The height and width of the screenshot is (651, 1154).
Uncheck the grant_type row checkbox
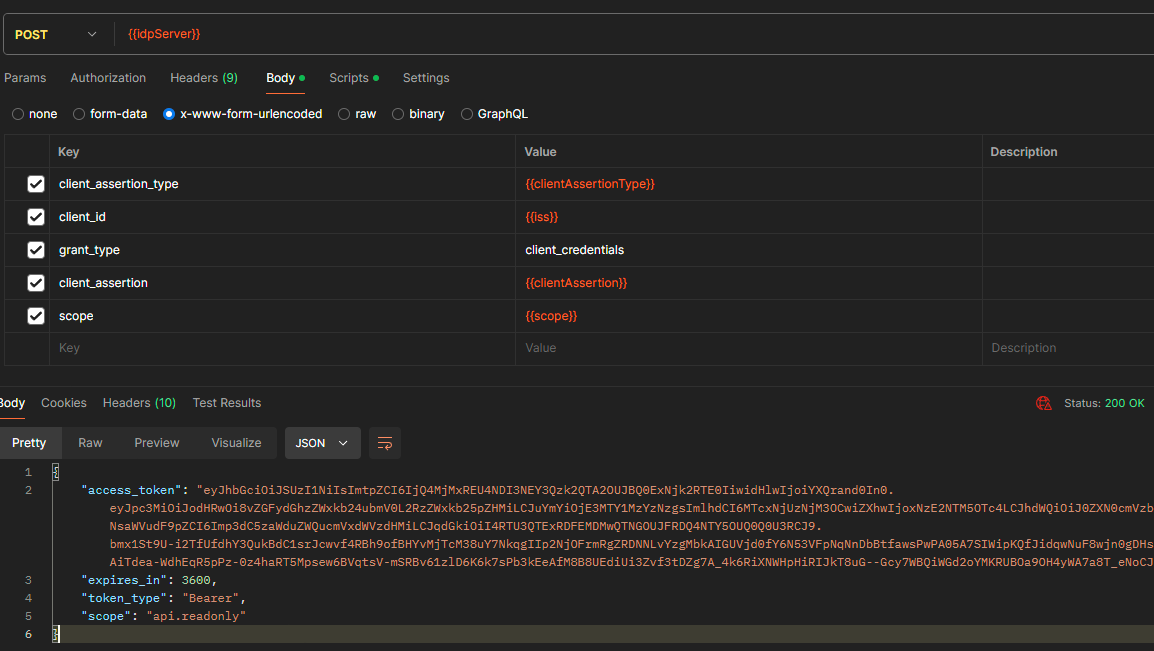point(35,250)
